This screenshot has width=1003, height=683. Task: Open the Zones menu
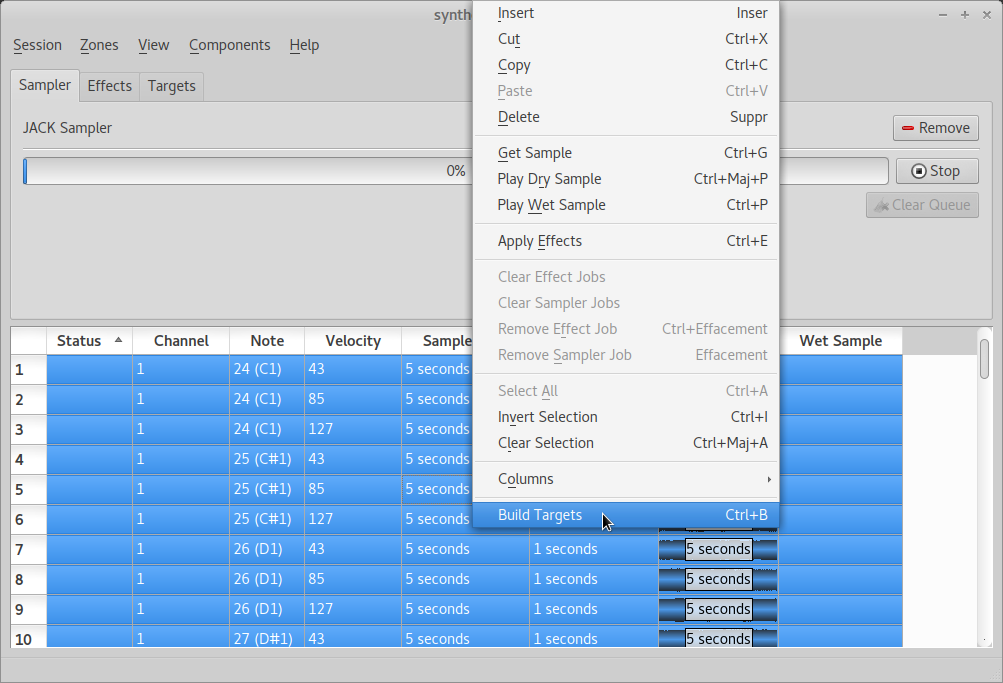(99, 45)
